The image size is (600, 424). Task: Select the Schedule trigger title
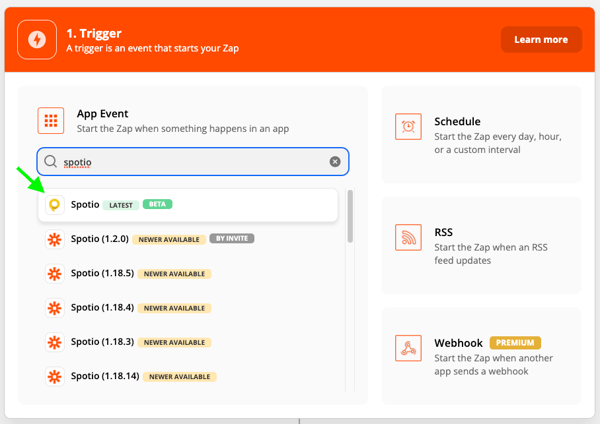click(x=457, y=121)
